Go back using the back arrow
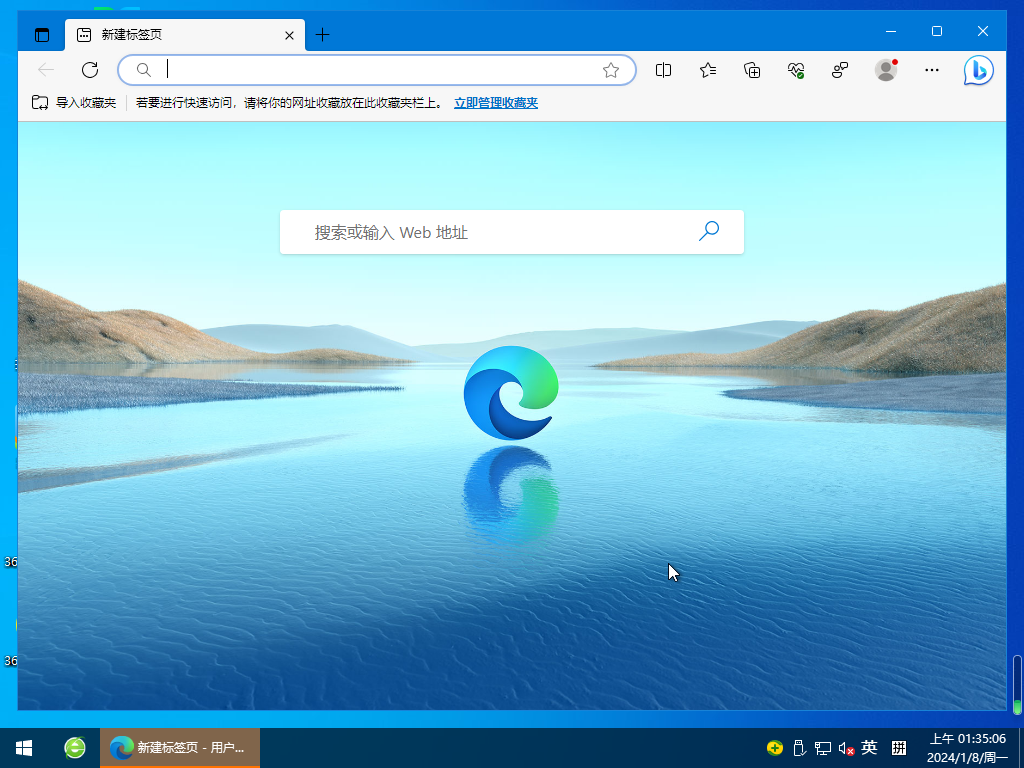The height and width of the screenshot is (768, 1024). click(46, 70)
